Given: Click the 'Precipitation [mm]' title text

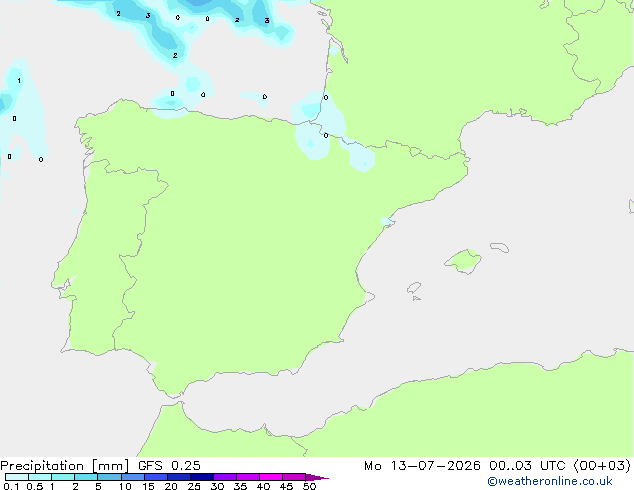Looking at the screenshot, I should [x=65, y=466].
